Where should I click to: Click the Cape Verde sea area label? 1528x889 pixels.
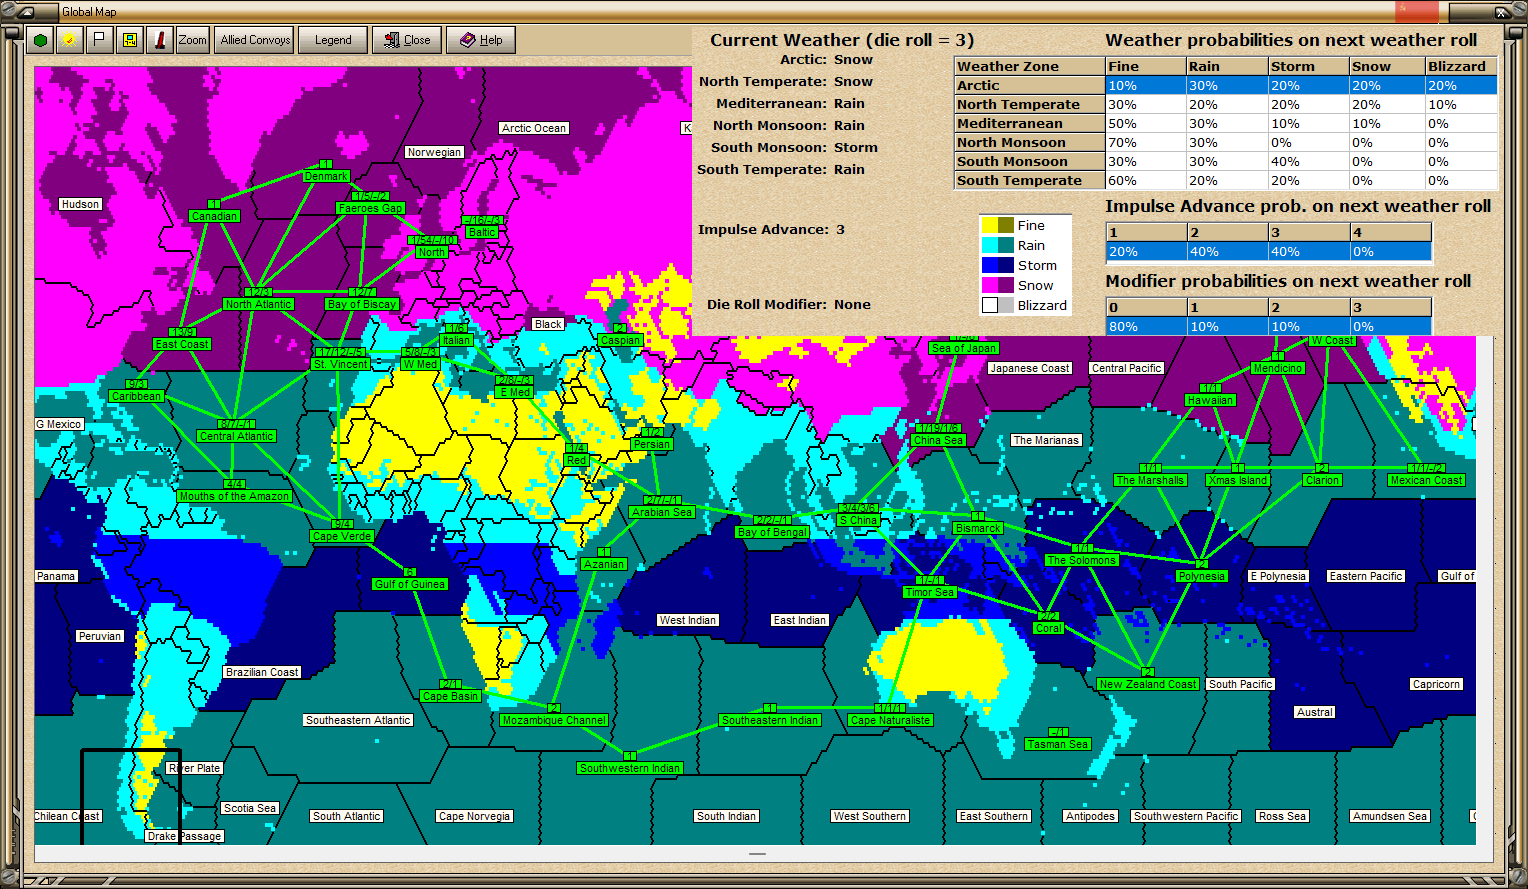click(342, 536)
